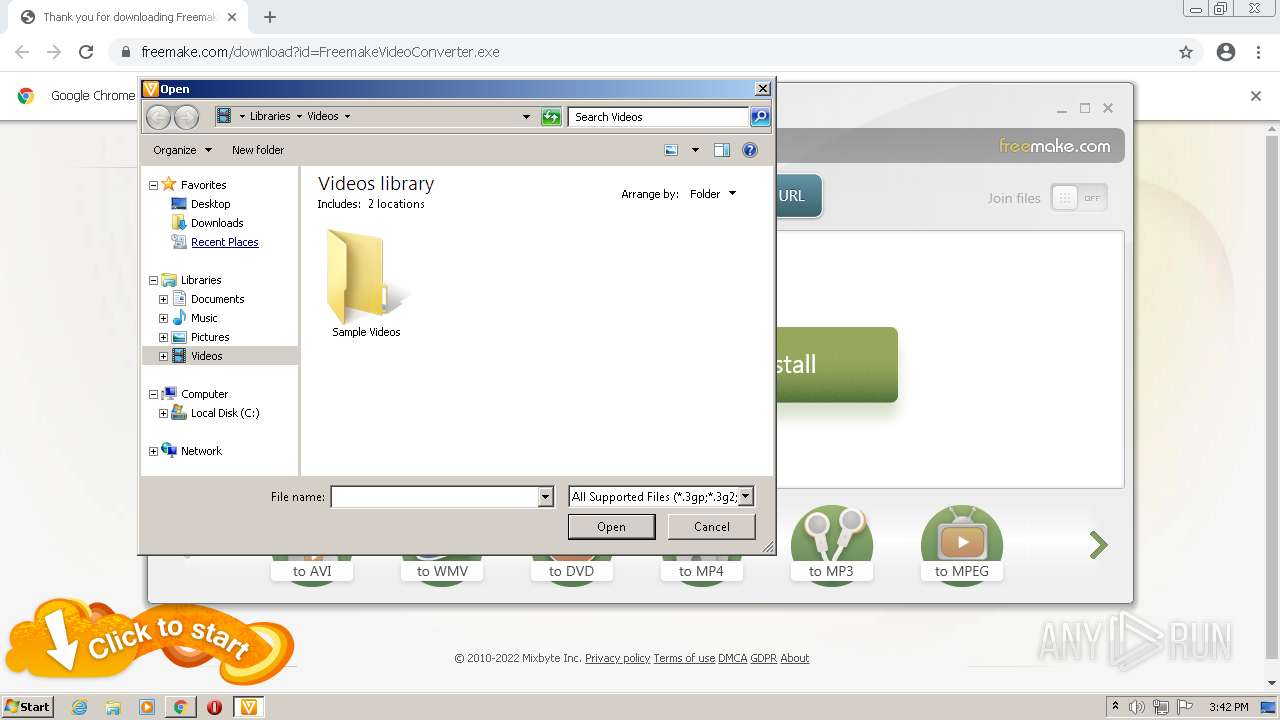
Task: Click the Forward arrow in Open dialog
Action: pyautogui.click(x=186, y=117)
